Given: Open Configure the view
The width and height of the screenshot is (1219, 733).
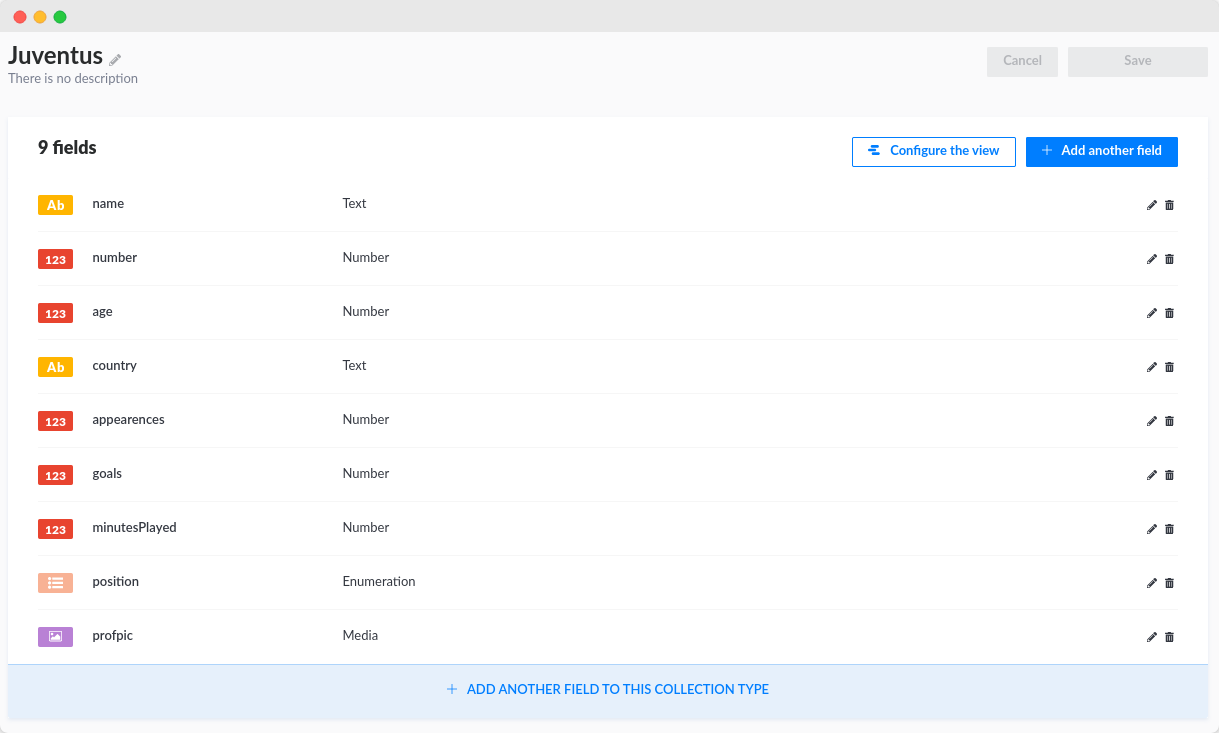Looking at the screenshot, I should pos(934,151).
